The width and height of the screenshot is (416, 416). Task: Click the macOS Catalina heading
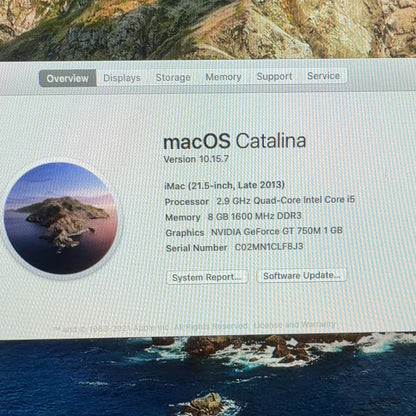(235, 141)
